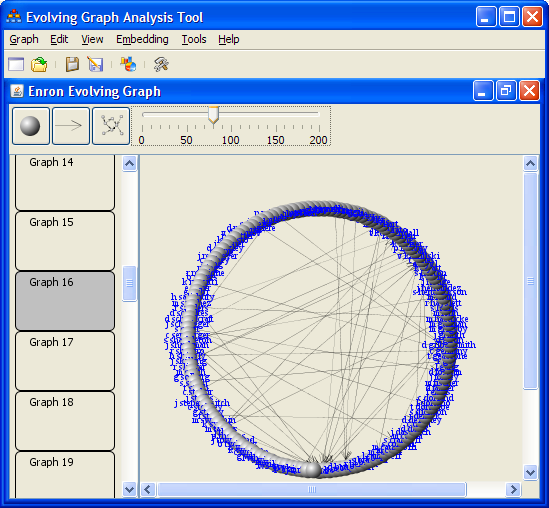Click canvas horizontal scroll right arrow

[x=513, y=489]
